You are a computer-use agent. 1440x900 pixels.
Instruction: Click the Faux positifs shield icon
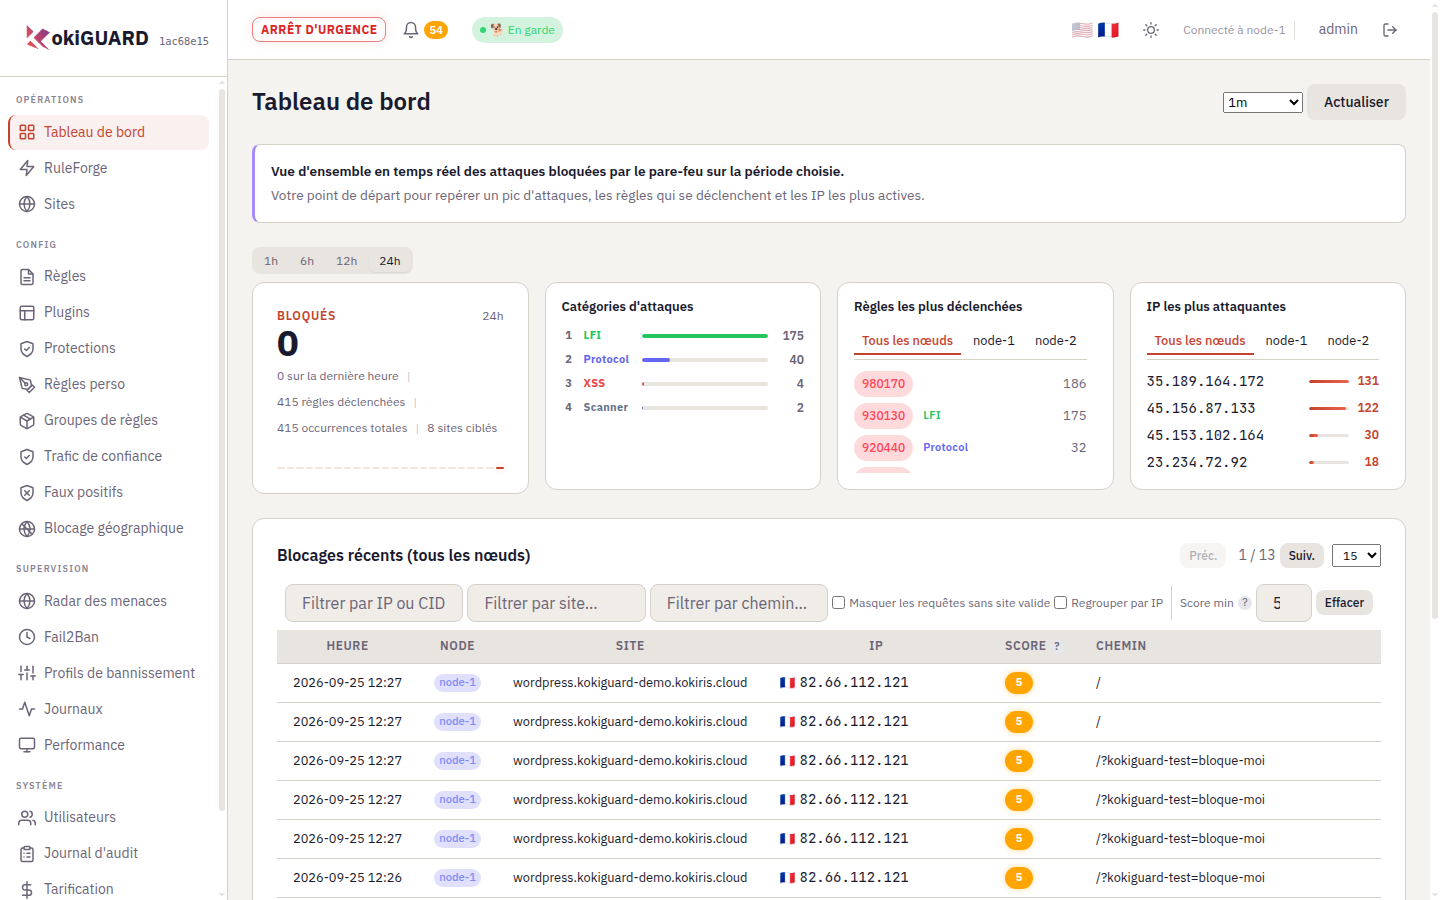[x=27, y=492]
